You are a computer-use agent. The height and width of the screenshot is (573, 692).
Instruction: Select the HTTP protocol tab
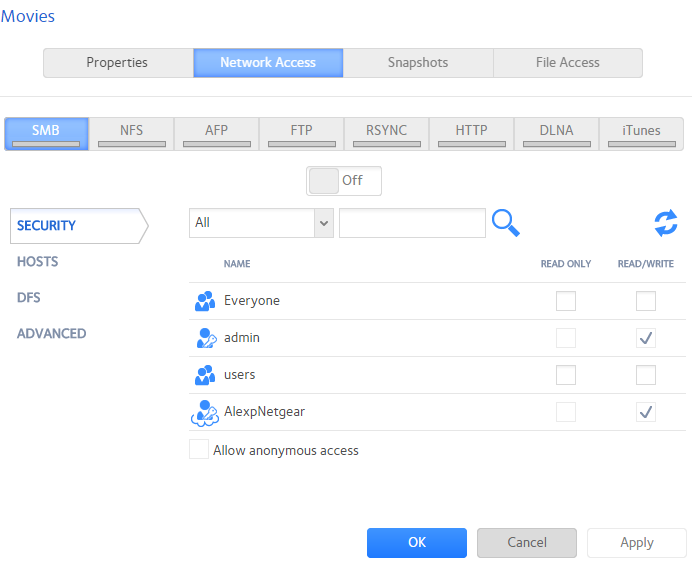click(x=471, y=134)
